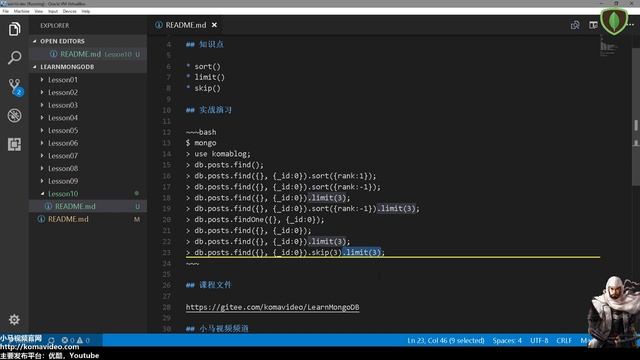The width and height of the screenshot is (640, 360).
Task: Open the Explorer view in activity bar
Action: 14,29
